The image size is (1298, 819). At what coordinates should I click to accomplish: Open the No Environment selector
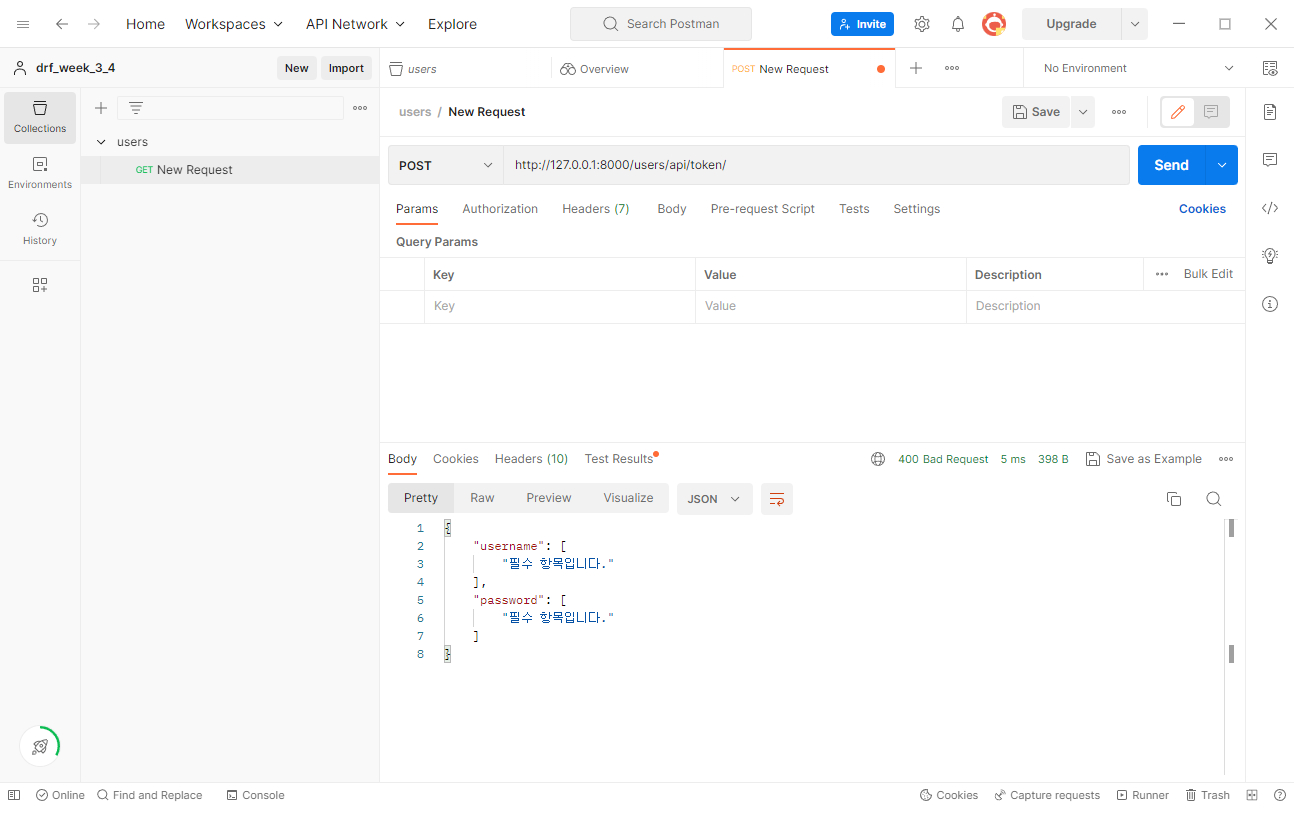click(1138, 68)
